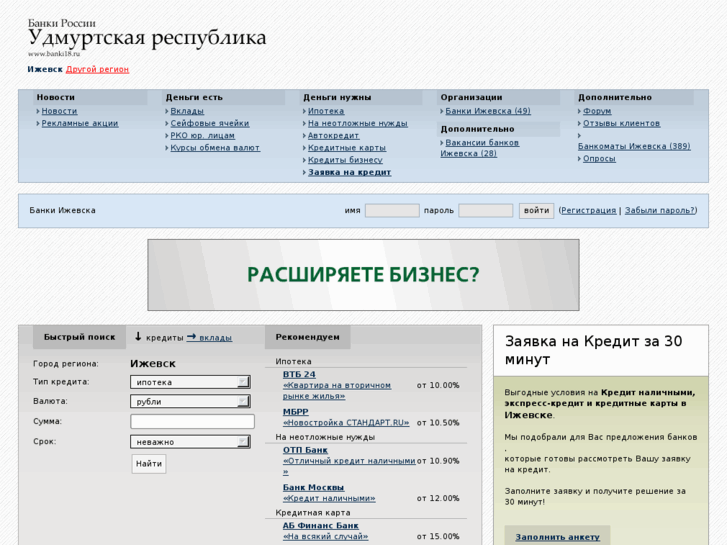Click the 'от 12.00%' rate text
The image size is (727, 545).
click(x=438, y=498)
